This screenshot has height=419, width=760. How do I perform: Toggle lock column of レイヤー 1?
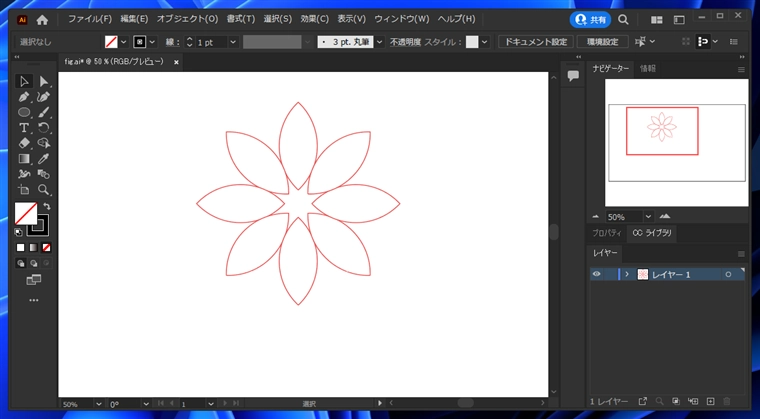[x=609, y=274]
